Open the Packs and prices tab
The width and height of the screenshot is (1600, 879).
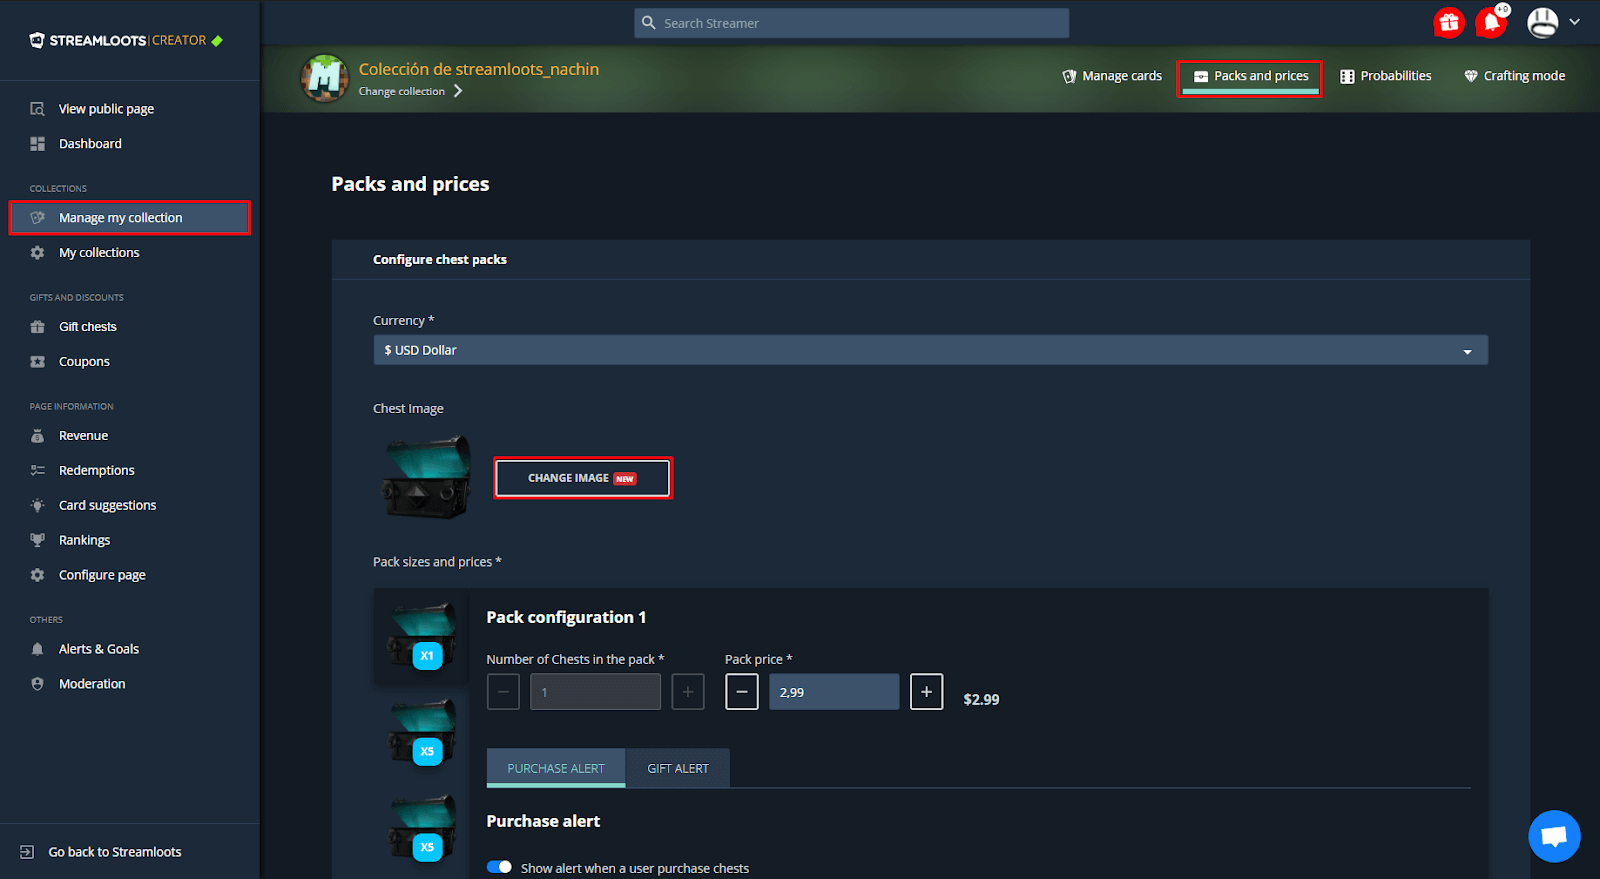(x=1250, y=77)
